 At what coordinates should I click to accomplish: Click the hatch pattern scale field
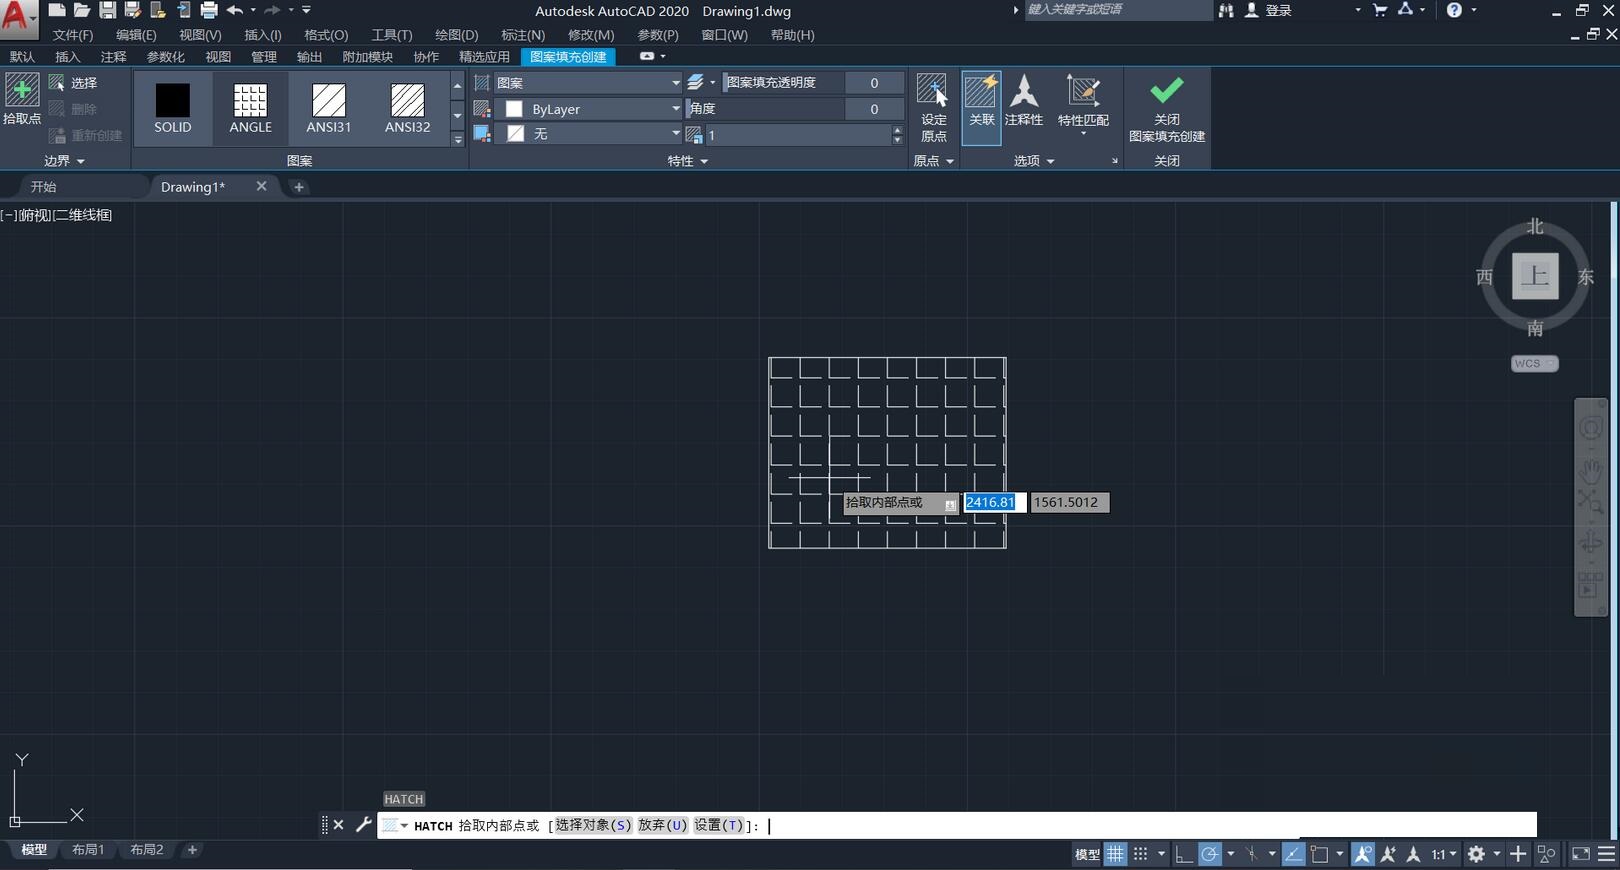coord(797,134)
